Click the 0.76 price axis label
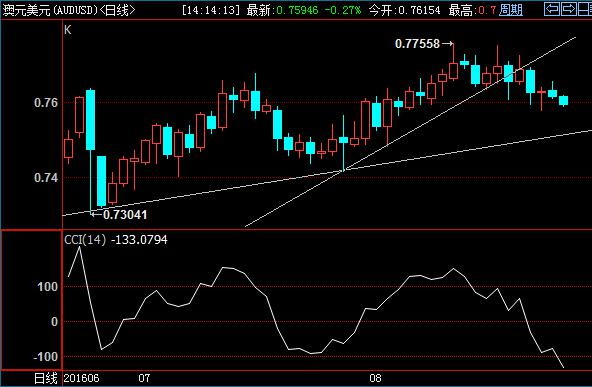This screenshot has width=592, height=387. tap(46, 102)
